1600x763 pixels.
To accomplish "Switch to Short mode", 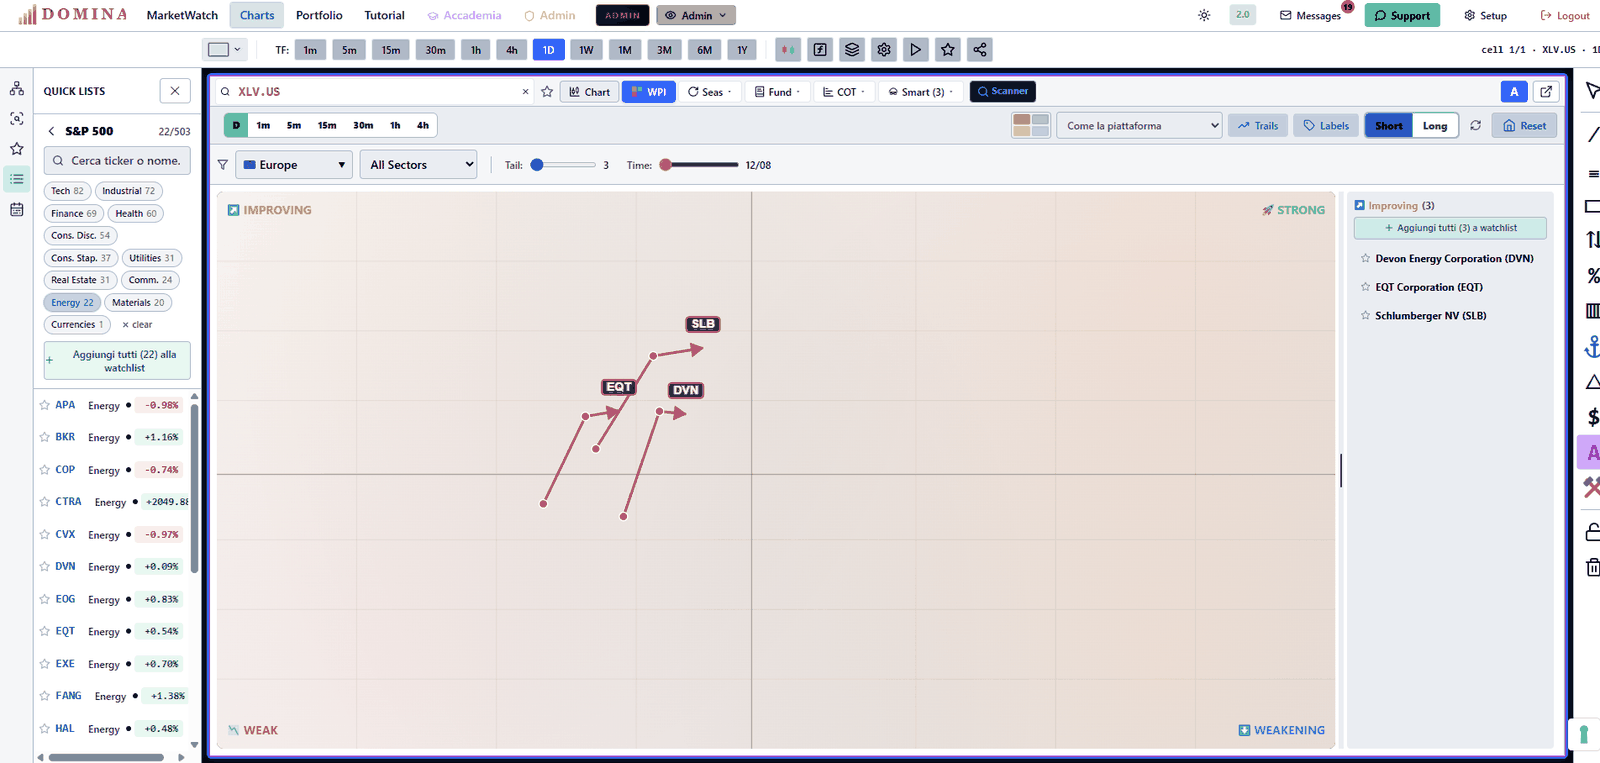I will (1388, 125).
